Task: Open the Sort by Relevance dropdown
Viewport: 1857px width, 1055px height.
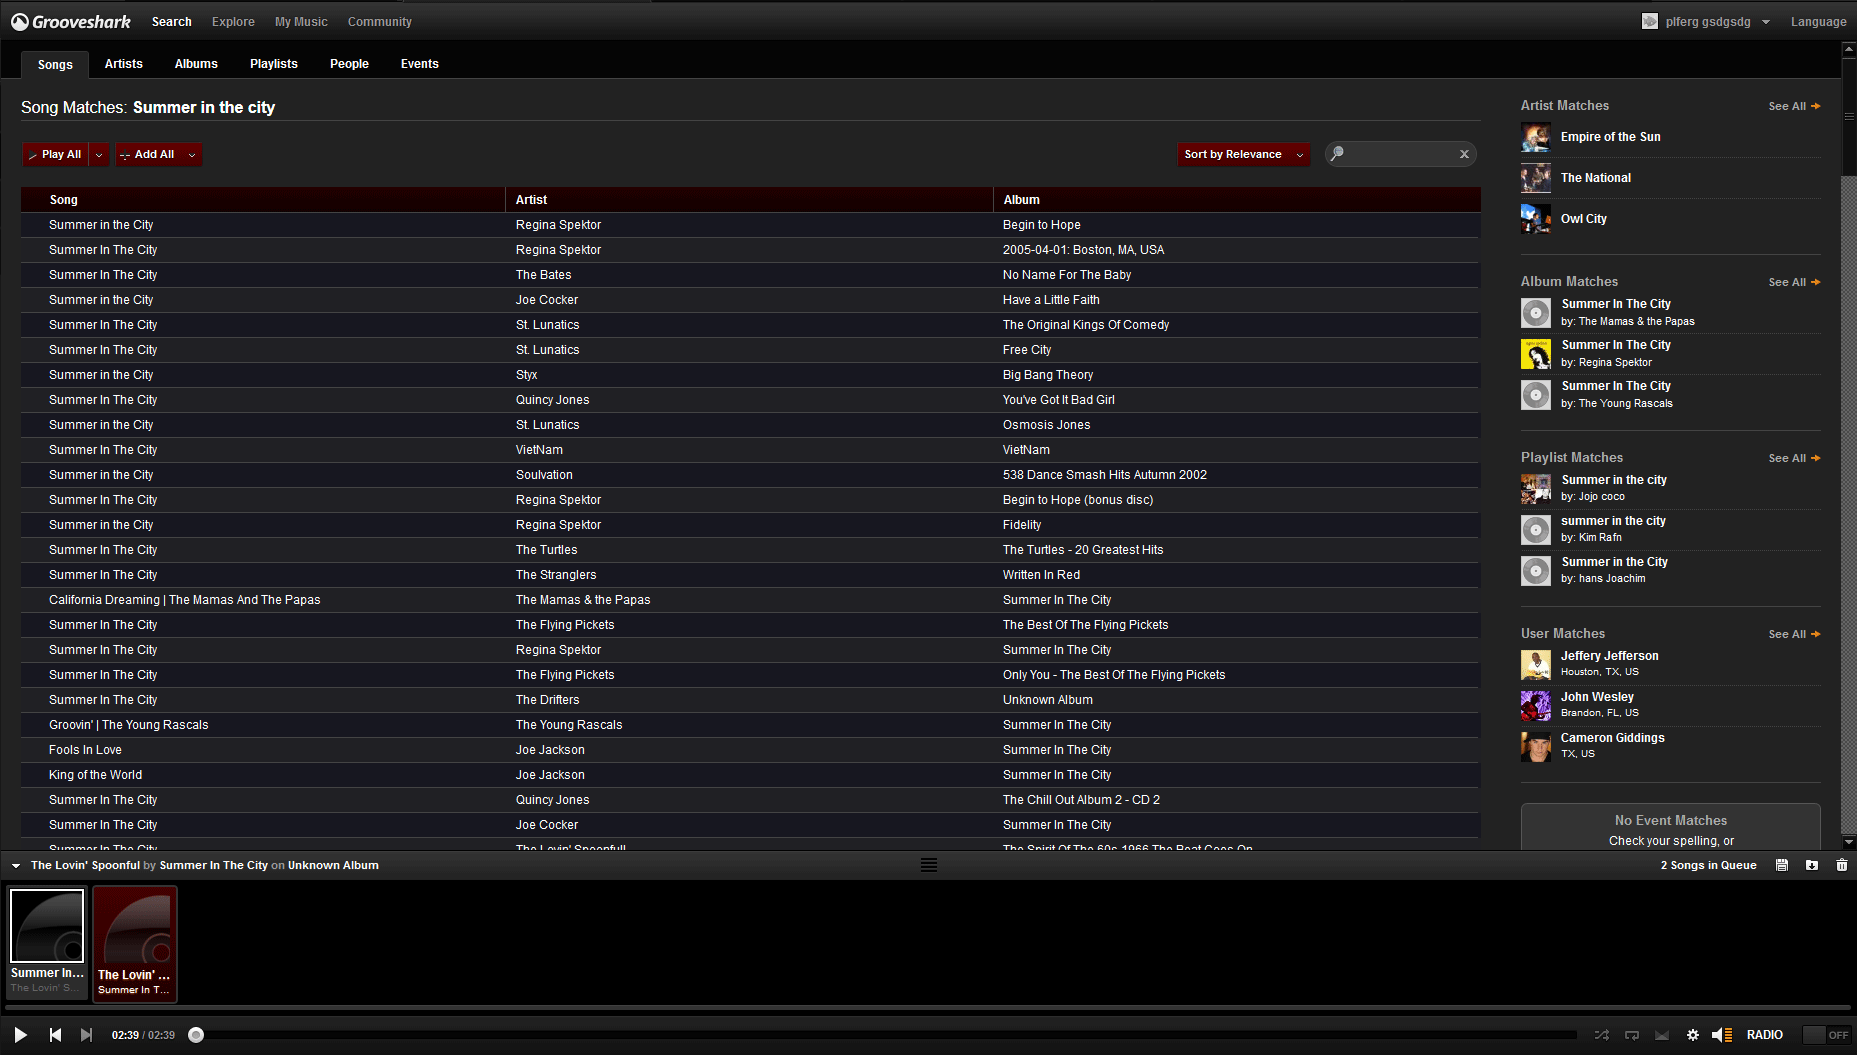Action: pyautogui.click(x=1244, y=154)
